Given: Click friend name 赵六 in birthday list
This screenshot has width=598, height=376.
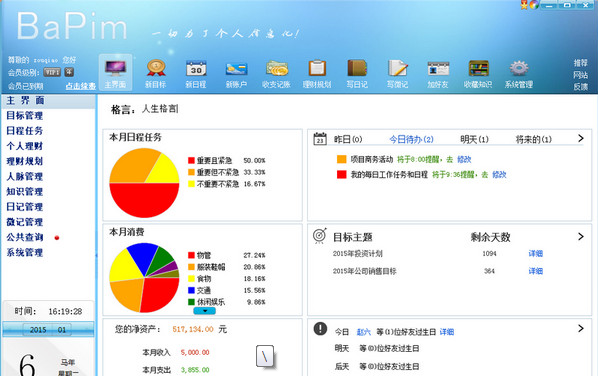Looking at the screenshot, I should pos(363,332).
